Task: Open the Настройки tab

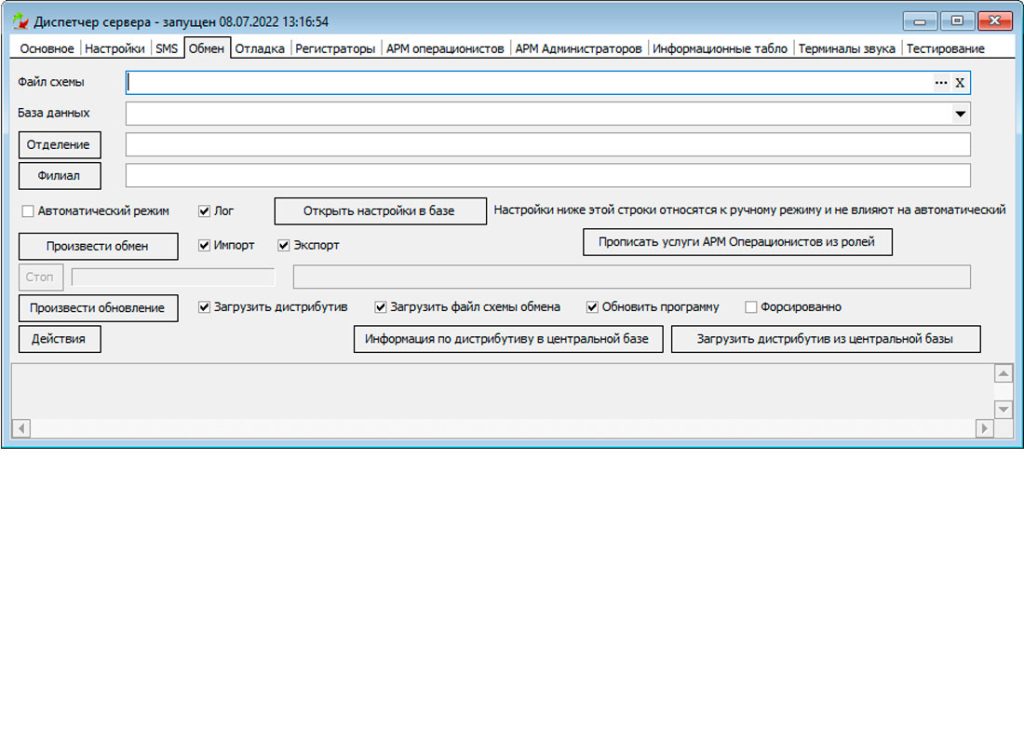Action: point(114,48)
